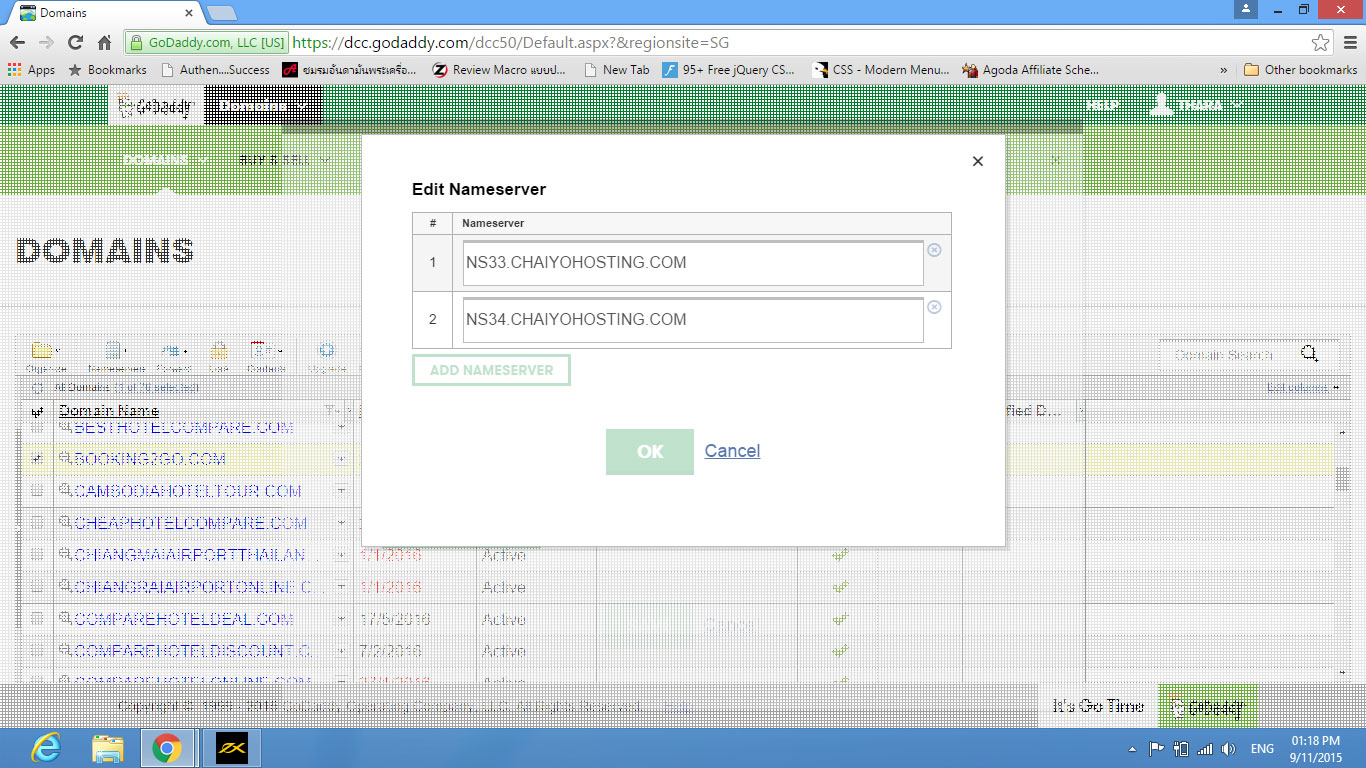This screenshot has width=1366, height=768.
Task: Remove nameserver NS33.CHAIYOHOSTING.COM with its X icon
Action: (x=934, y=250)
